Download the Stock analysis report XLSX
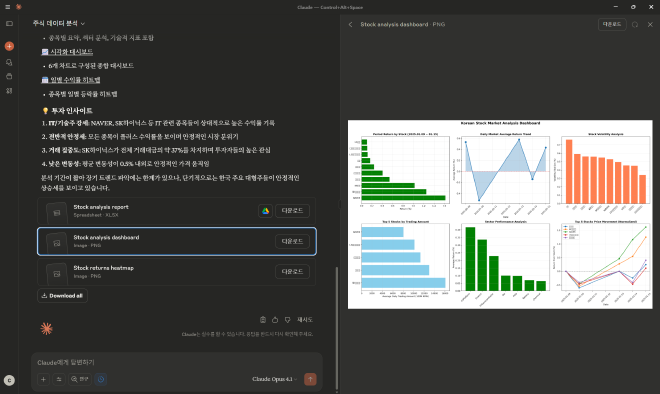This screenshot has height=394, width=660. click(x=292, y=211)
